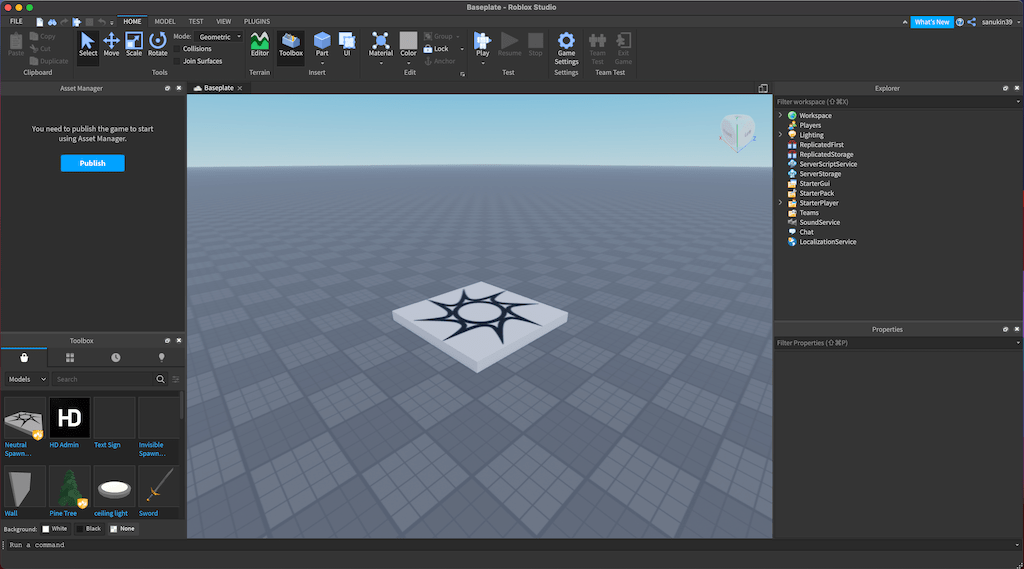
Task: Open Toolbox marketplace tab
Action: point(24,357)
